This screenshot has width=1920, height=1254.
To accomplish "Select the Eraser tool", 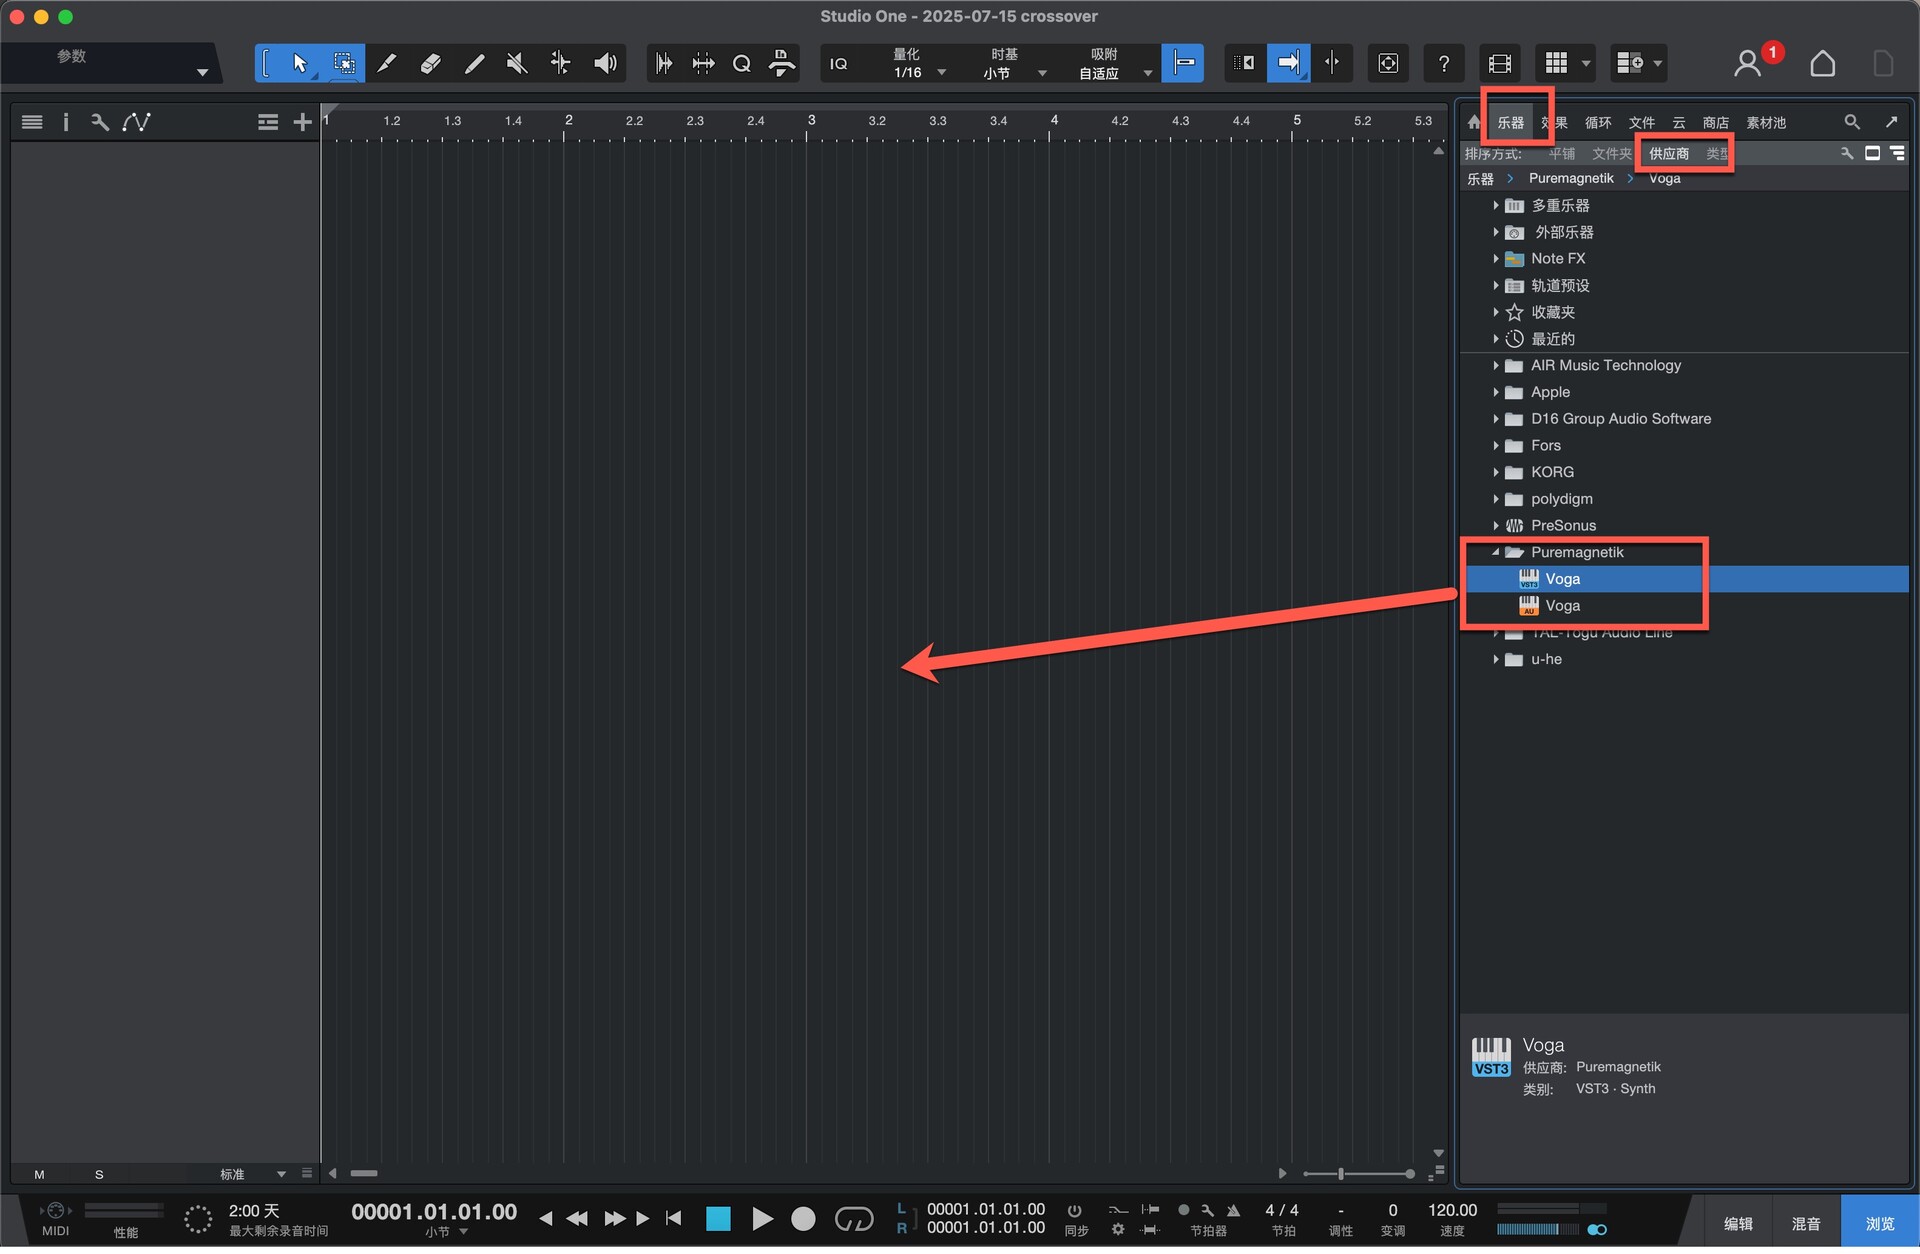I will (430, 64).
